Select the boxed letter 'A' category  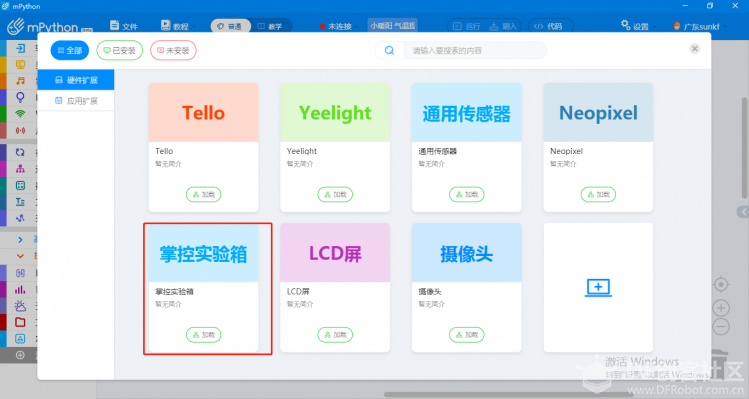click(x=20, y=339)
